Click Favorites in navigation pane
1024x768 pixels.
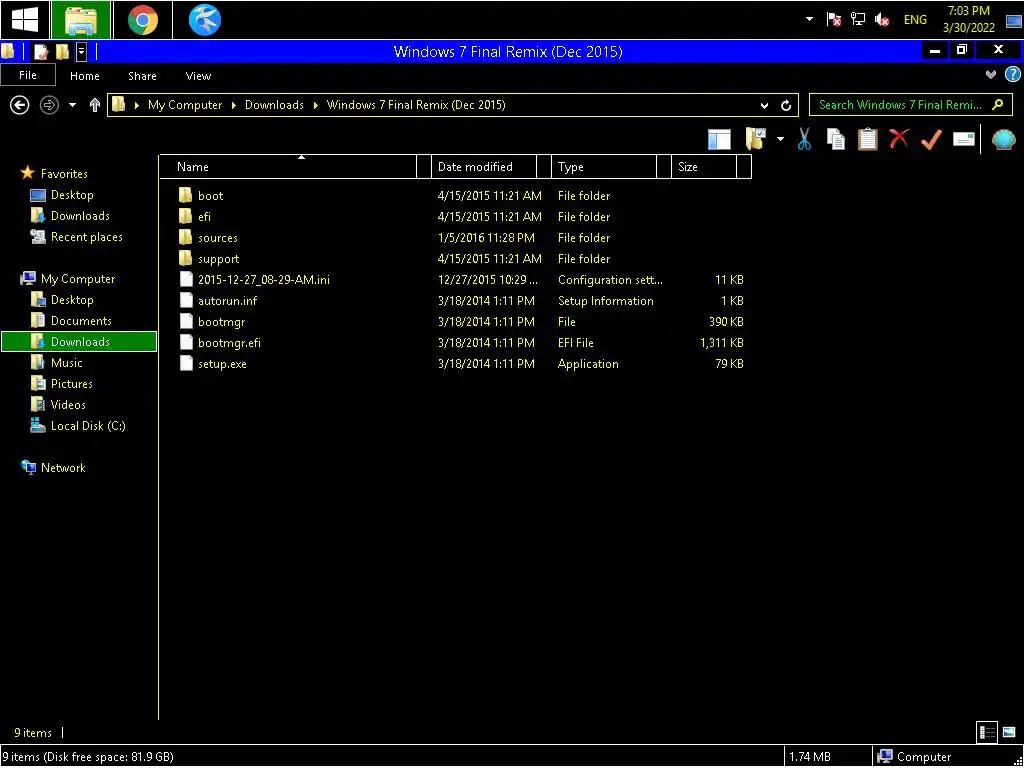point(64,174)
